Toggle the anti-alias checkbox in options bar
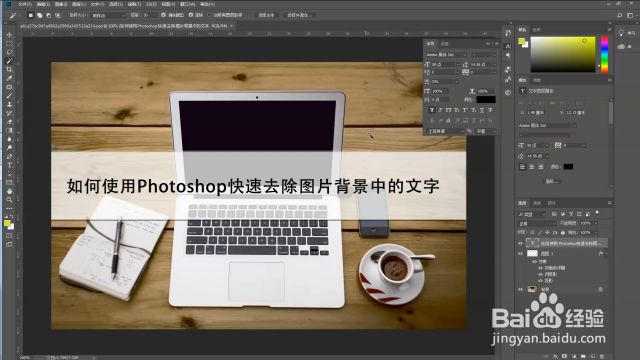This screenshot has height=360, width=640. [164, 15]
